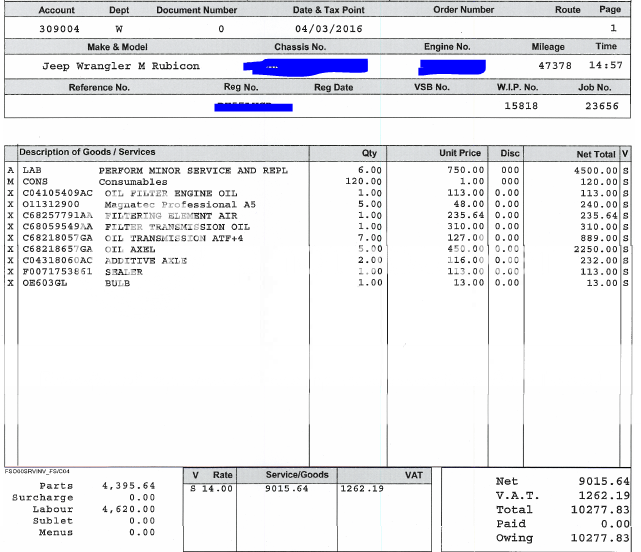641x552 pixels.
Task: Click the SEALER description
Action: click(124, 272)
